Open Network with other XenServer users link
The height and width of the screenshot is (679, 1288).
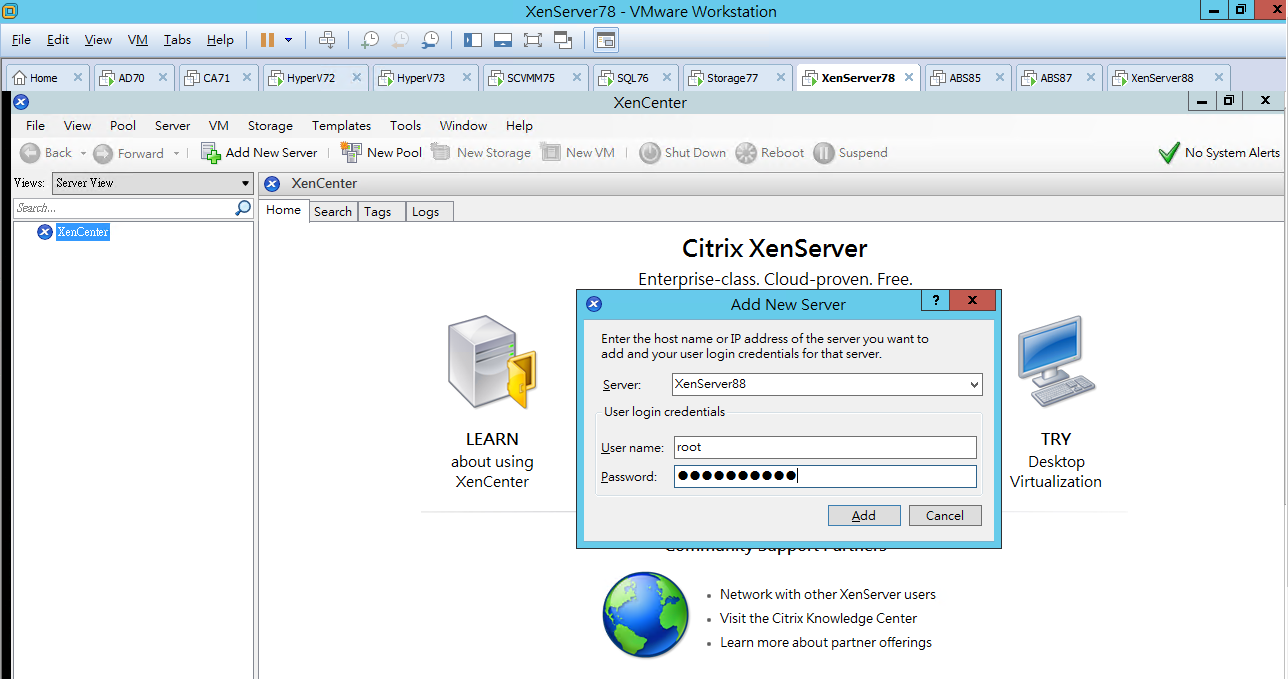click(828, 594)
